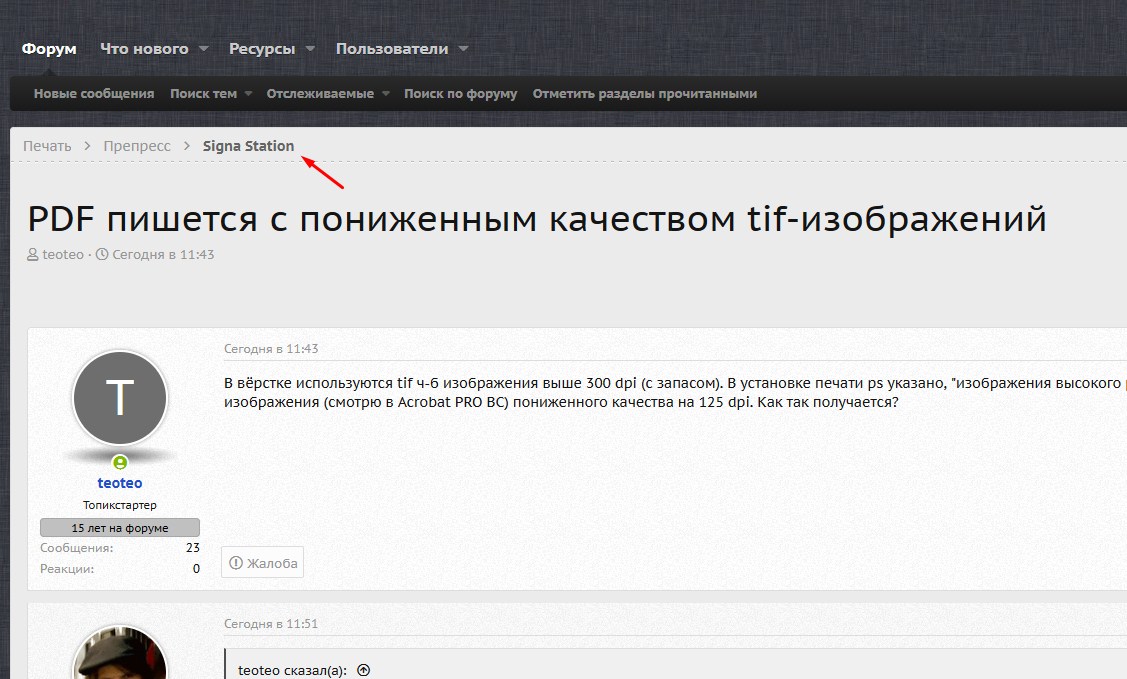
Task: Click Реакции count 0
Action: click(196, 568)
